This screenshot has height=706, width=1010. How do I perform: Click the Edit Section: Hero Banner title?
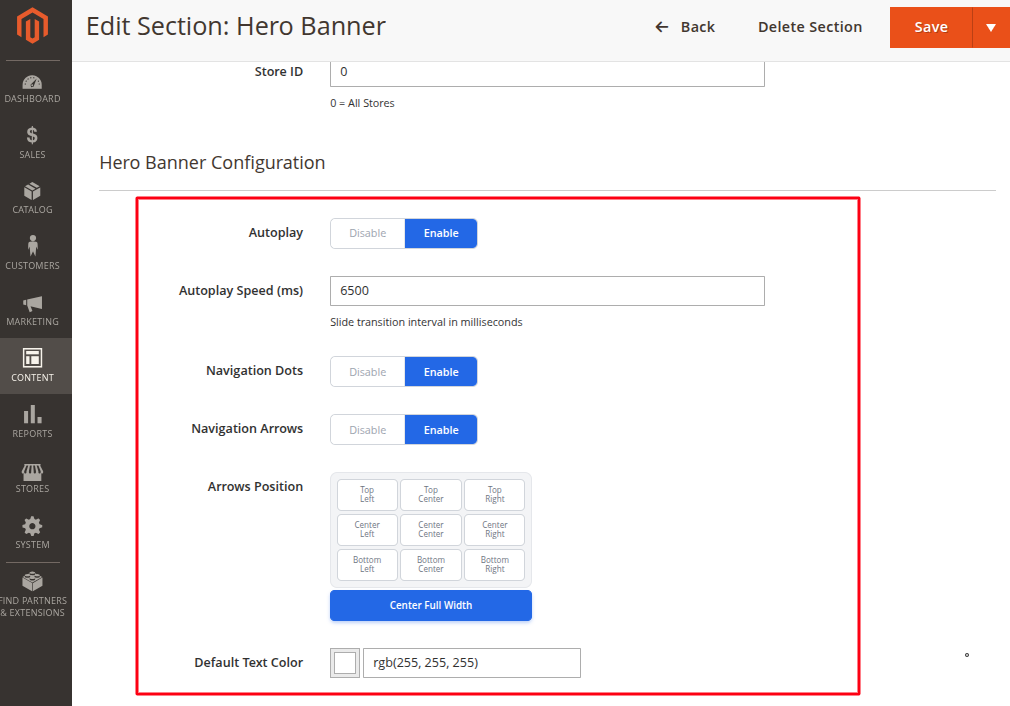click(236, 26)
